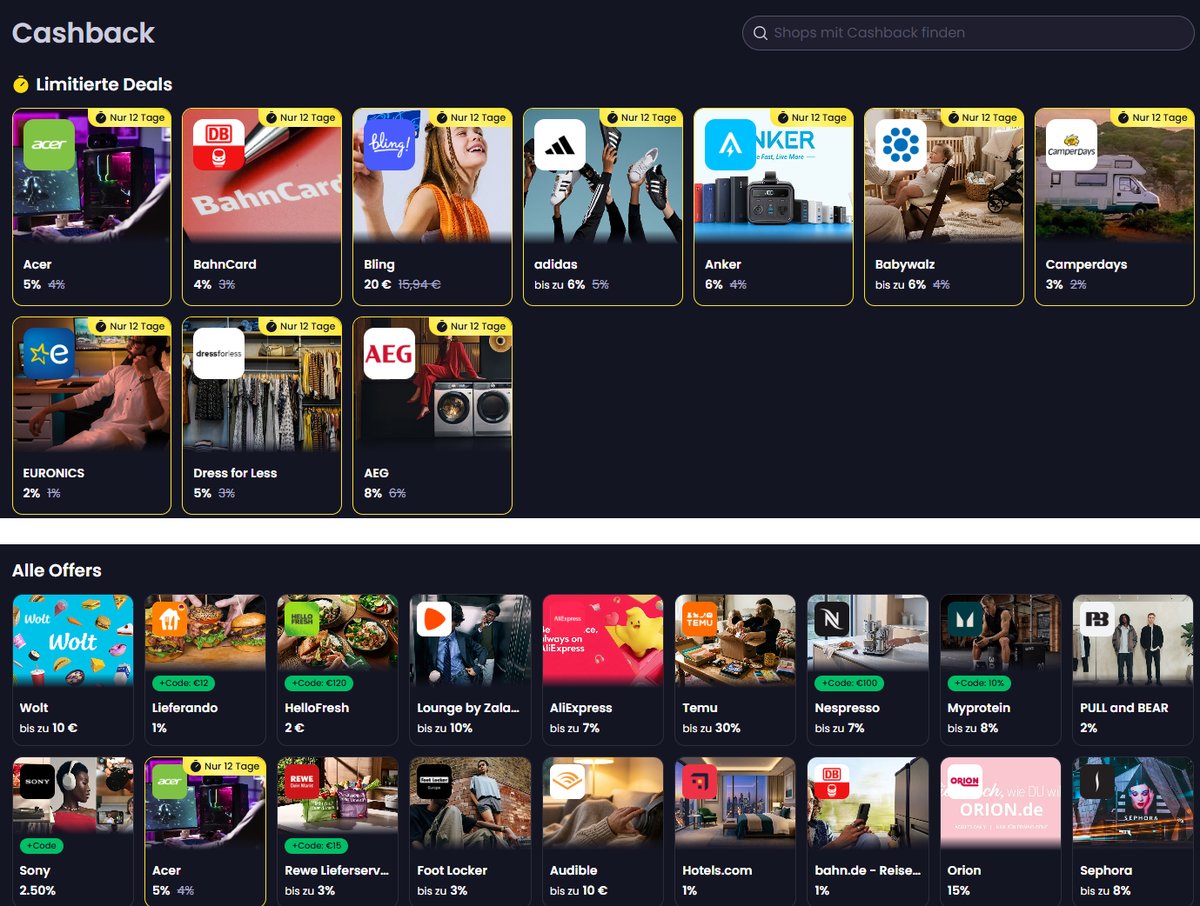The width and height of the screenshot is (1200, 906).
Task: Click the Foot Locker bis zu 3% text
Action: pyautogui.click(x=442, y=890)
